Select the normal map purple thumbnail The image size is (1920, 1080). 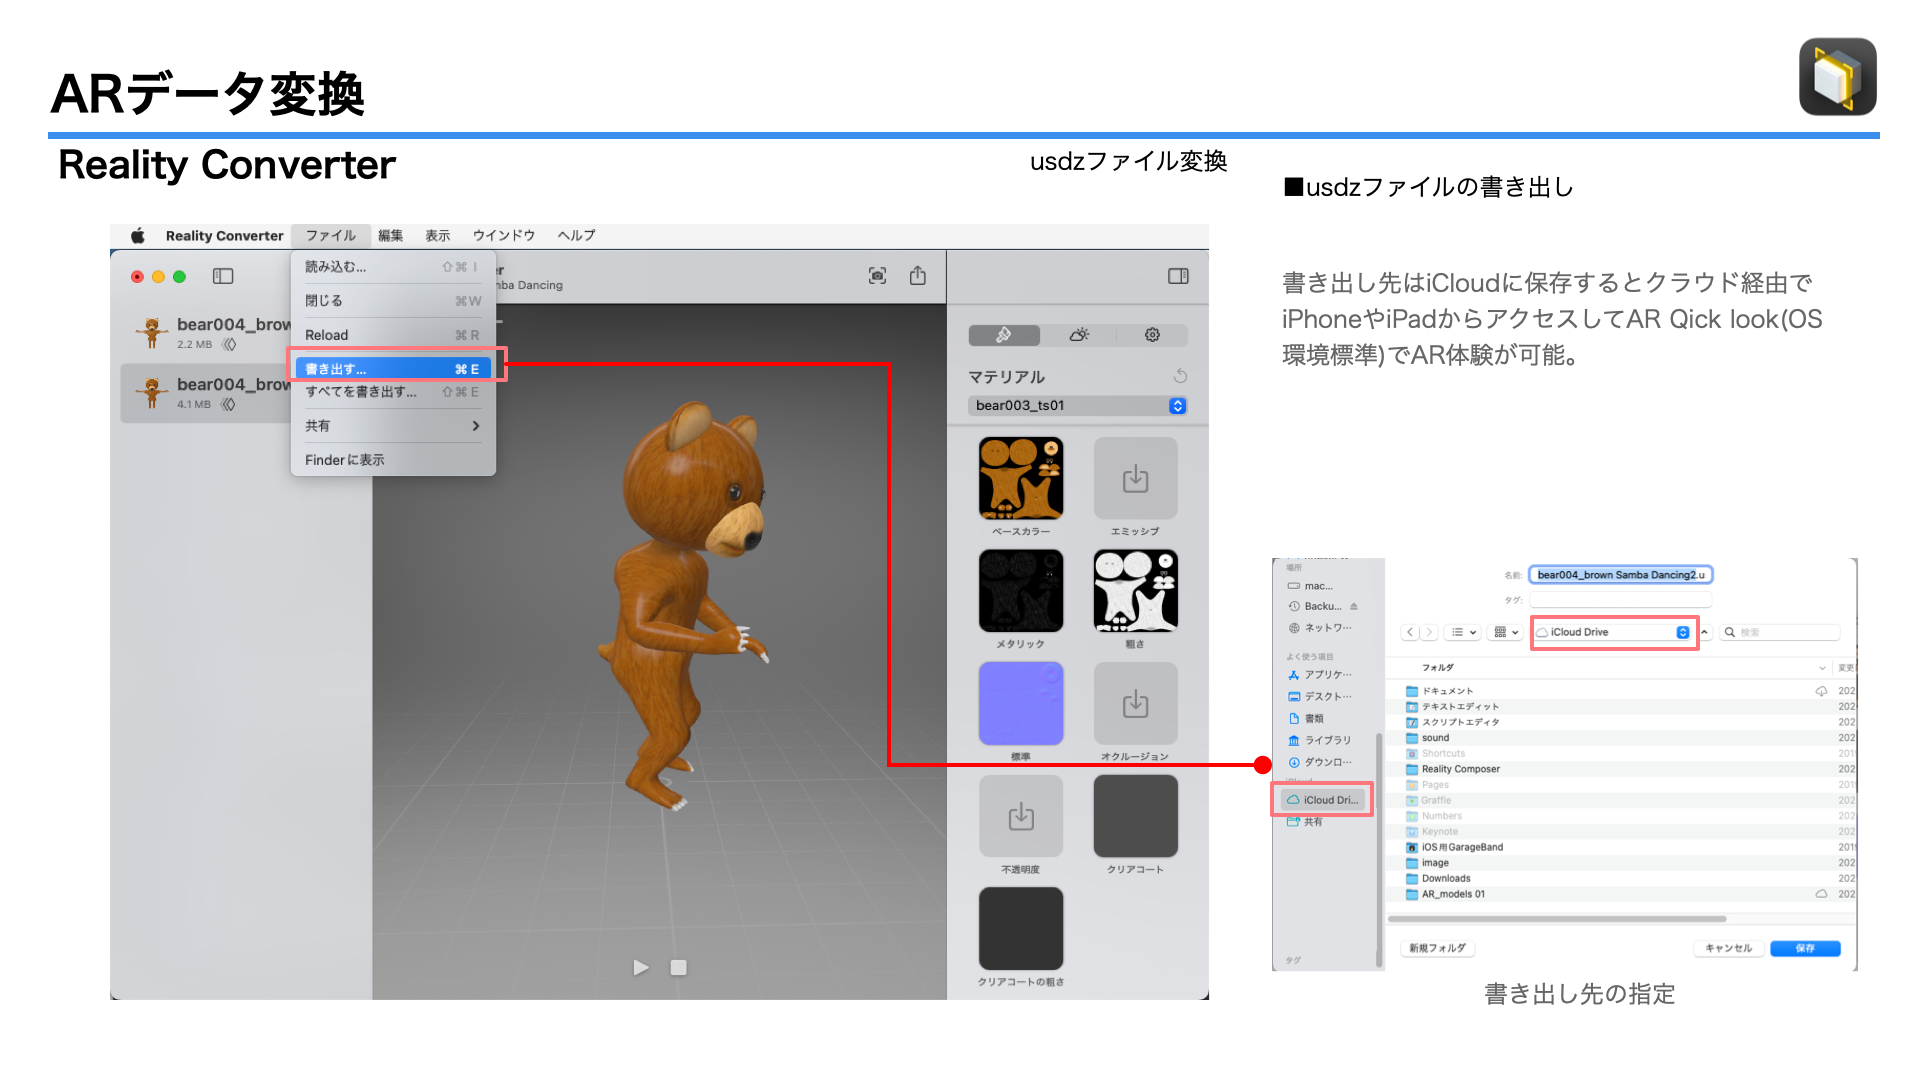(1021, 703)
